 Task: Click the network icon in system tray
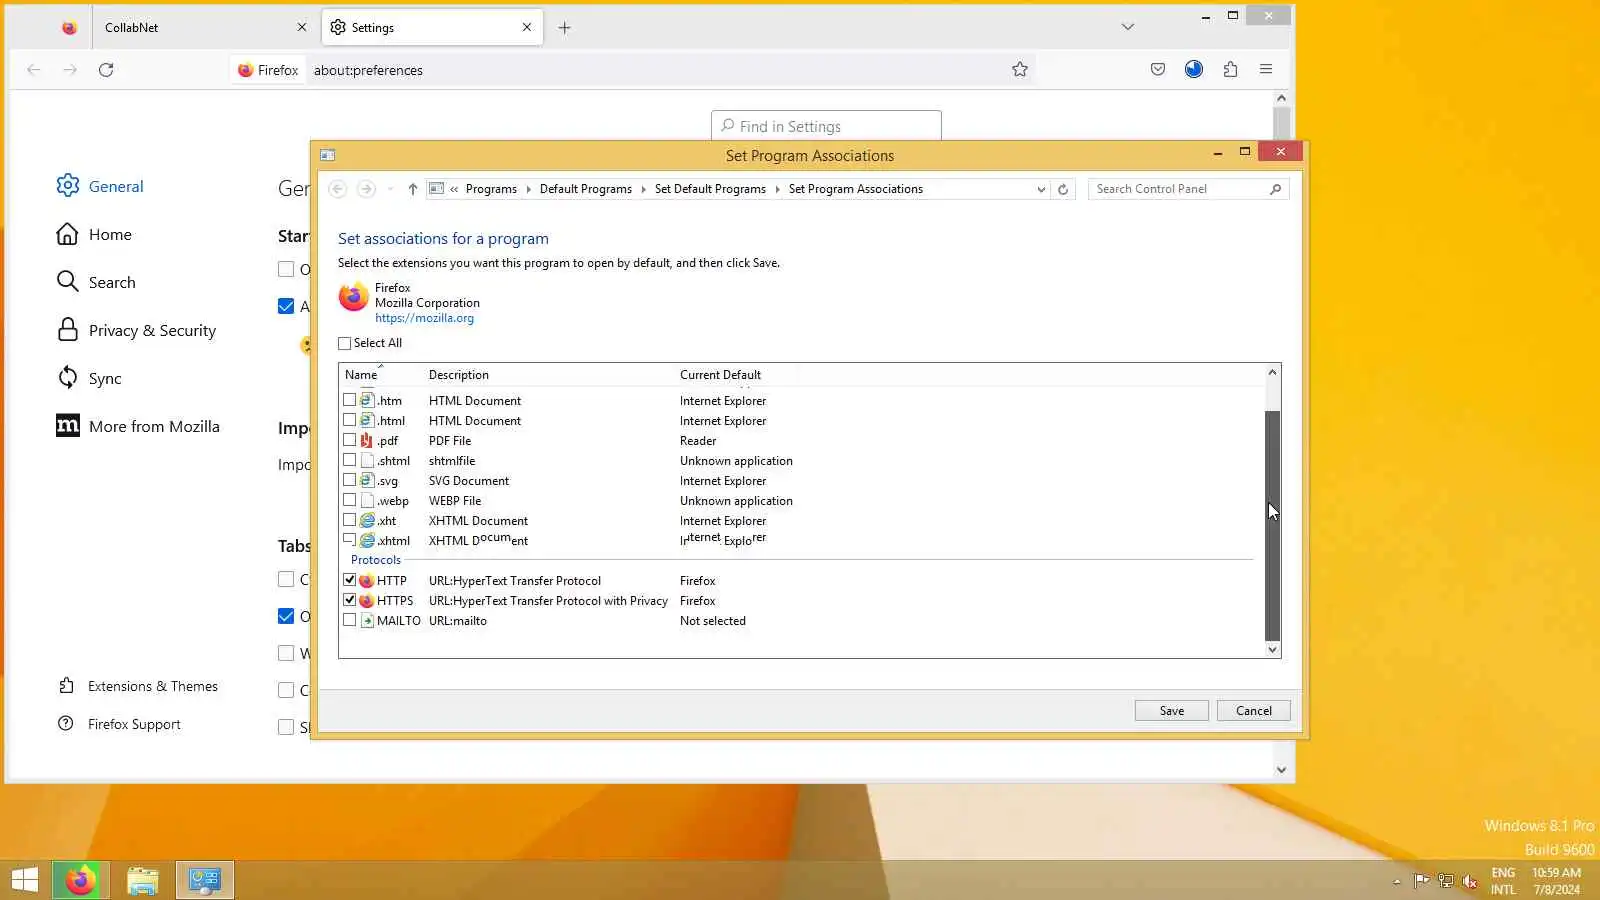point(1446,881)
